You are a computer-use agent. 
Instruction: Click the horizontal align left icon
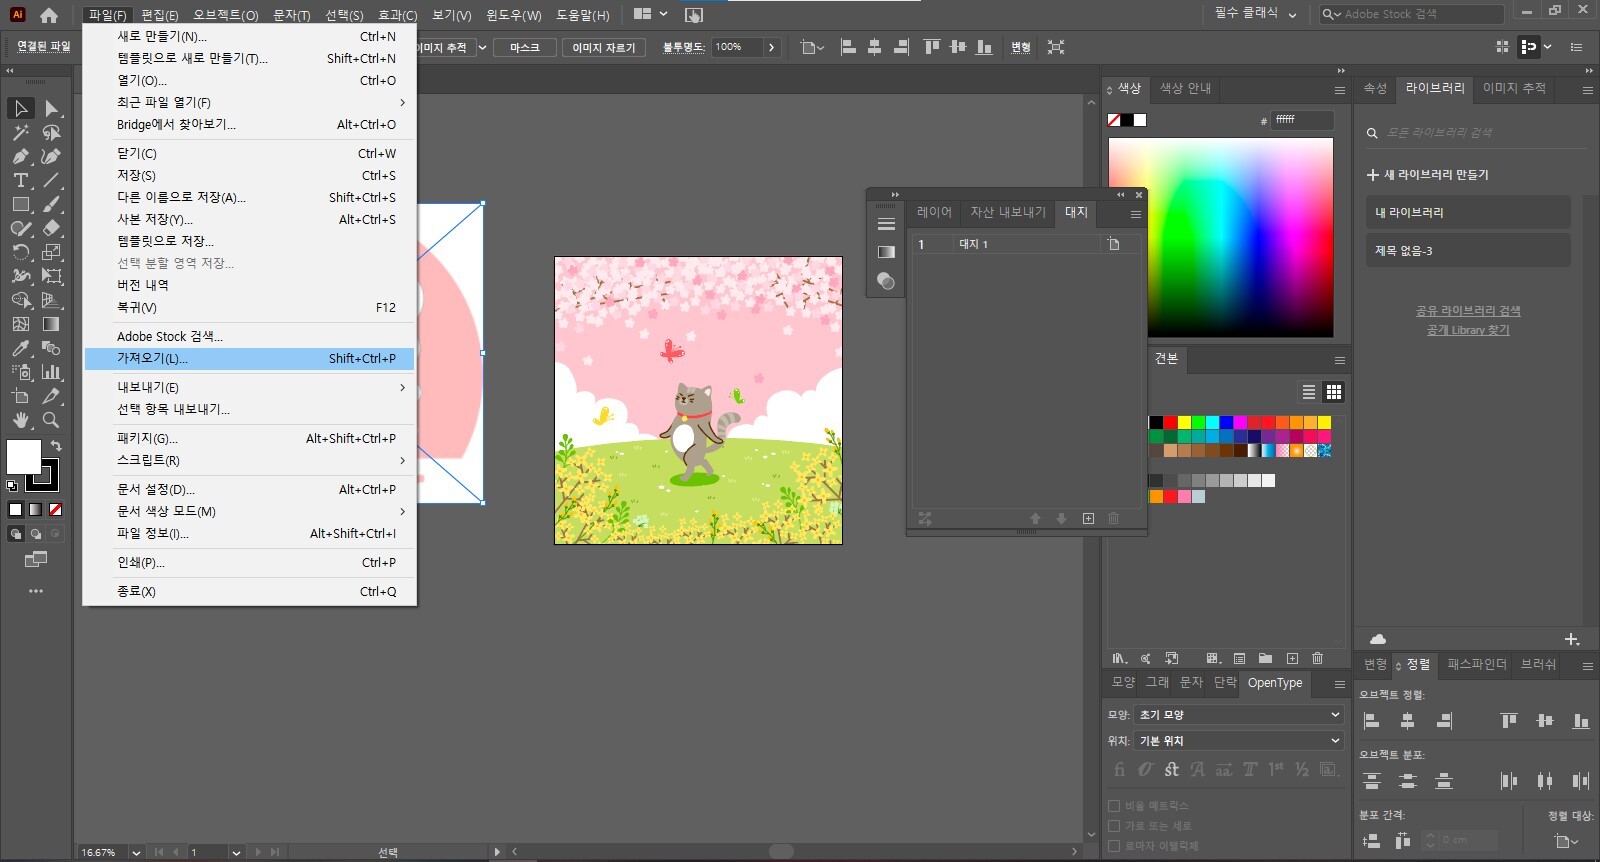[1372, 721]
